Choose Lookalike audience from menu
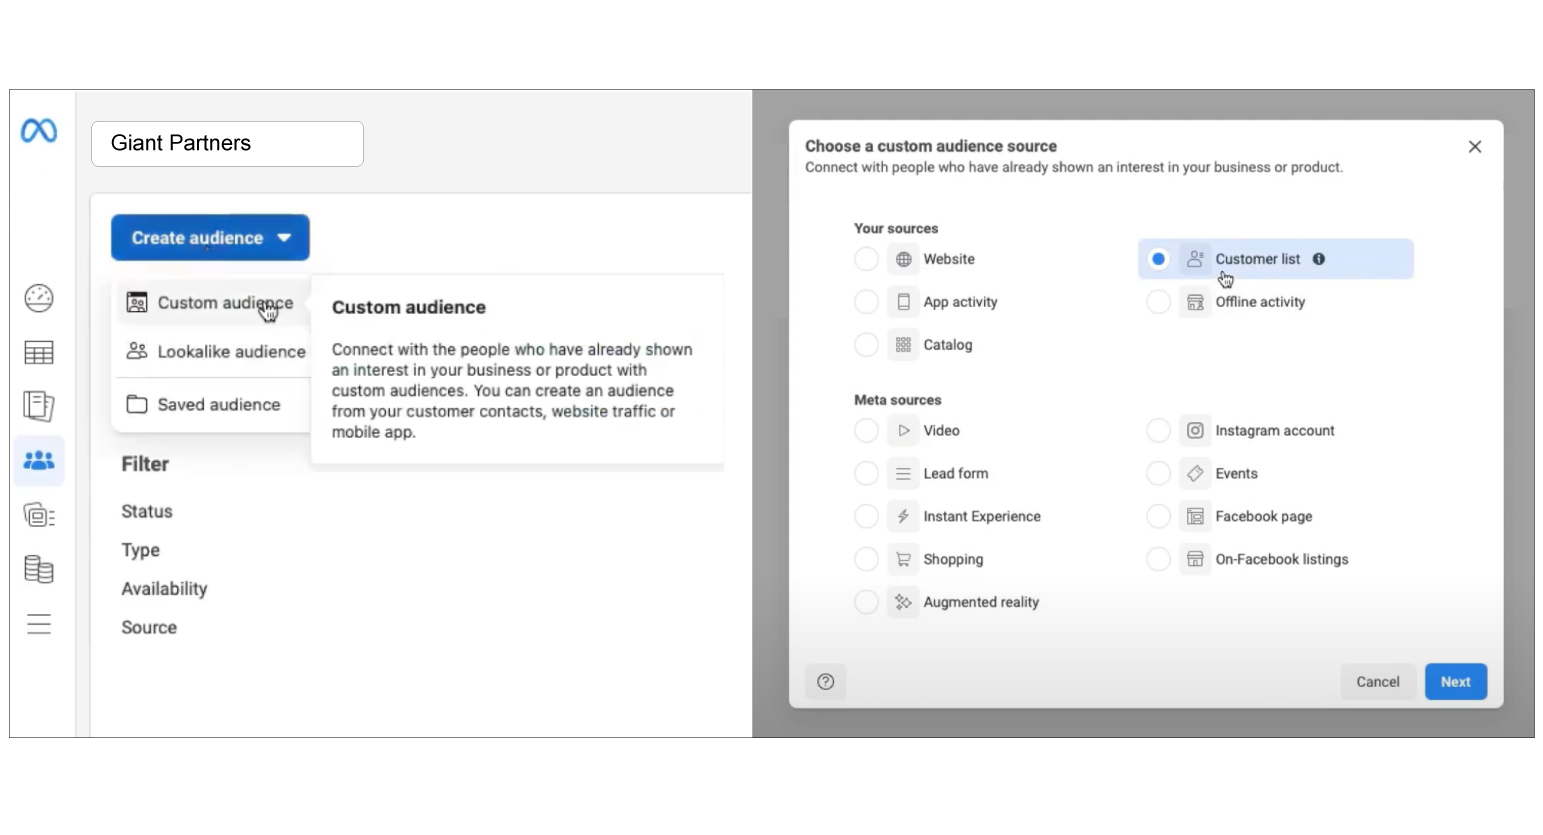The image size is (1543, 835). (x=216, y=352)
